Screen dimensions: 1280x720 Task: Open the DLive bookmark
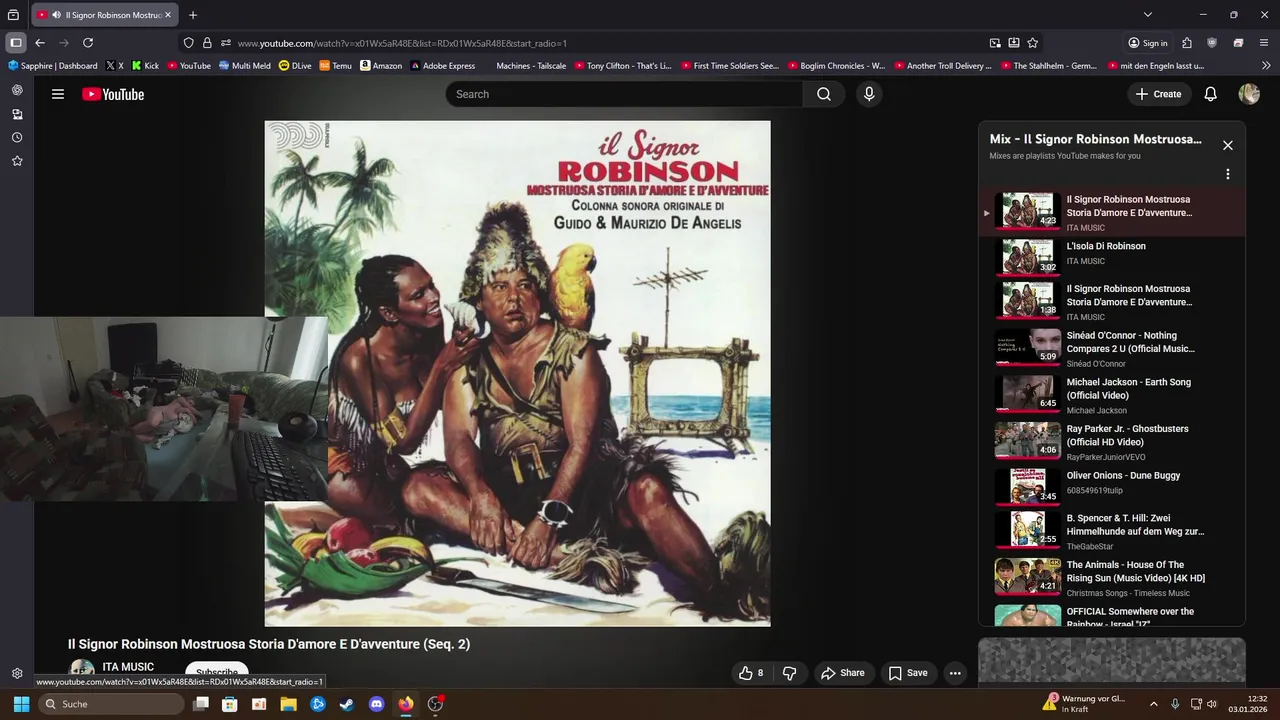coord(295,66)
